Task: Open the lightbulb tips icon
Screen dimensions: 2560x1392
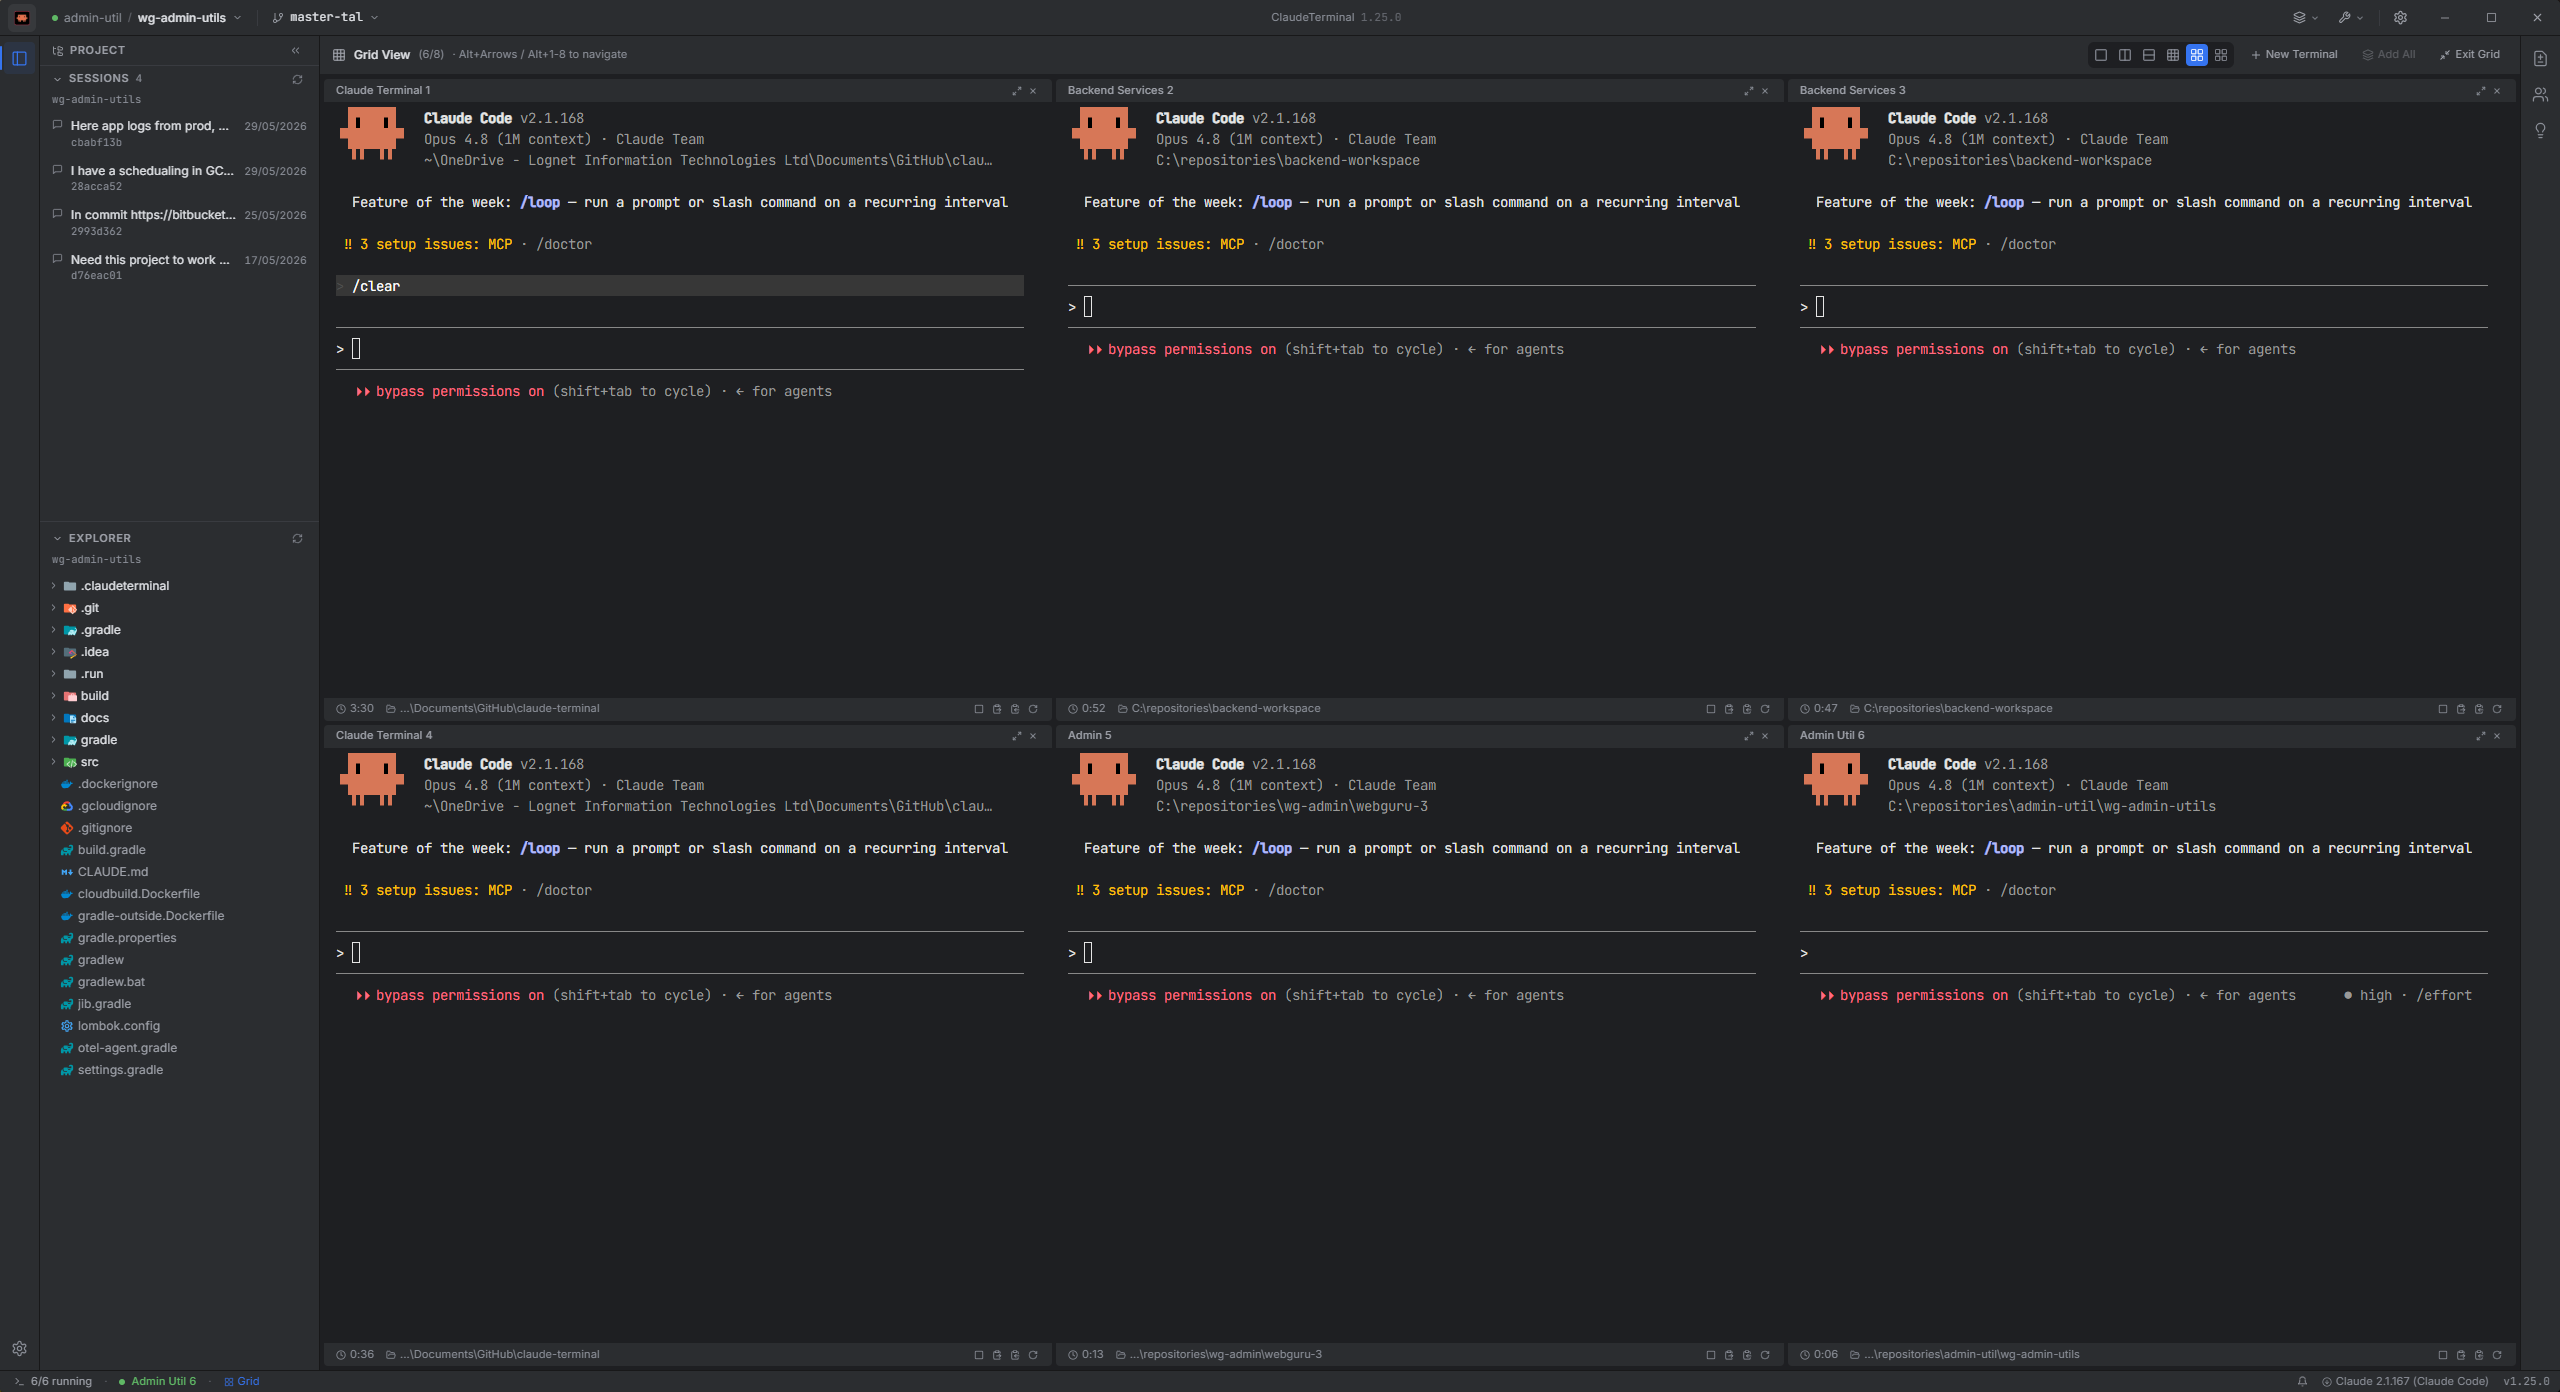Action: (x=2540, y=131)
